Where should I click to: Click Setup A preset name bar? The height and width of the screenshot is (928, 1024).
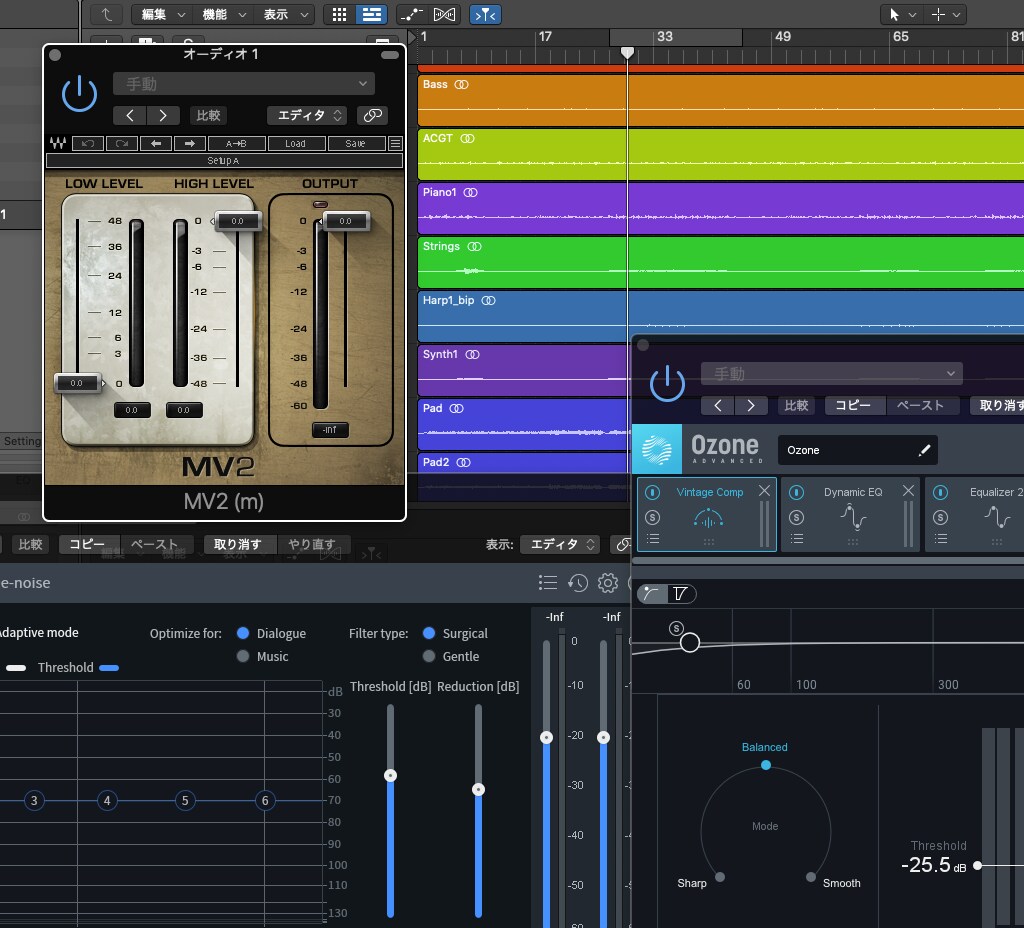(223, 161)
